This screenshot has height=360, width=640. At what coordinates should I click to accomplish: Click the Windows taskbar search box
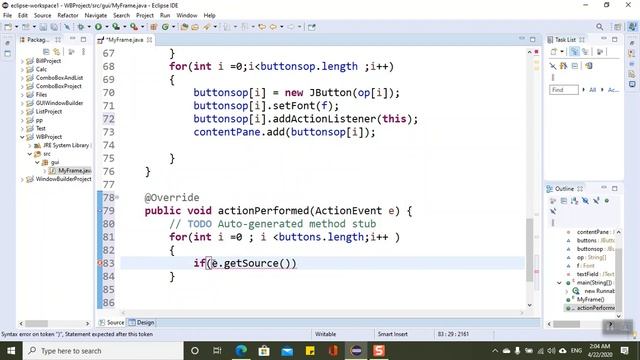pos(103,351)
